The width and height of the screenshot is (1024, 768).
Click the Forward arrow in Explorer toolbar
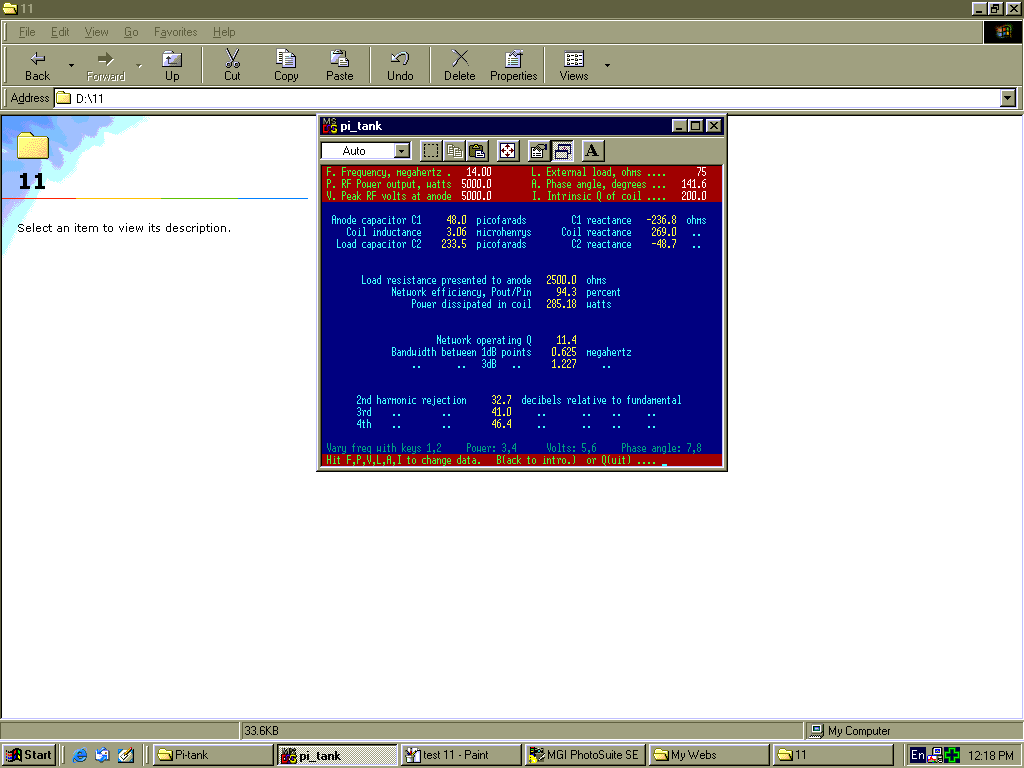pyautogui.click(x=106, y=65)
